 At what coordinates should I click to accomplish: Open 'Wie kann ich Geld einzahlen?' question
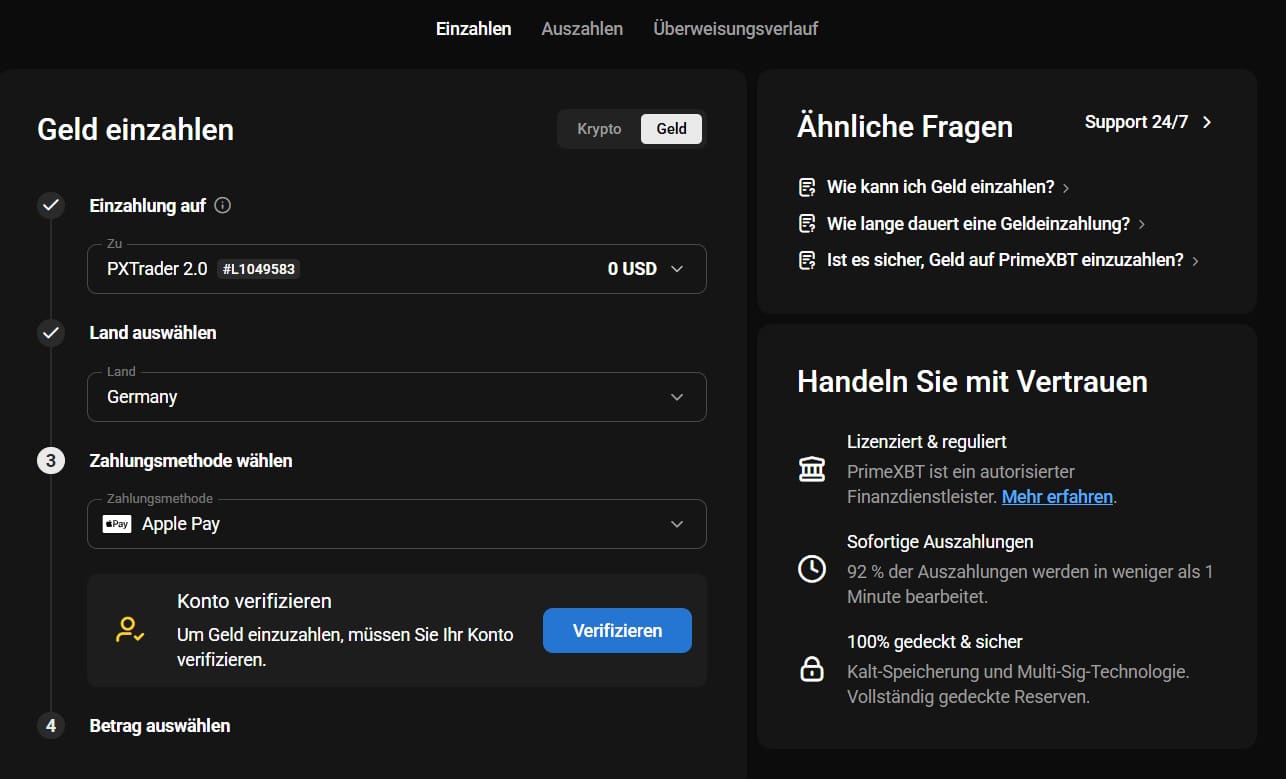941,187
